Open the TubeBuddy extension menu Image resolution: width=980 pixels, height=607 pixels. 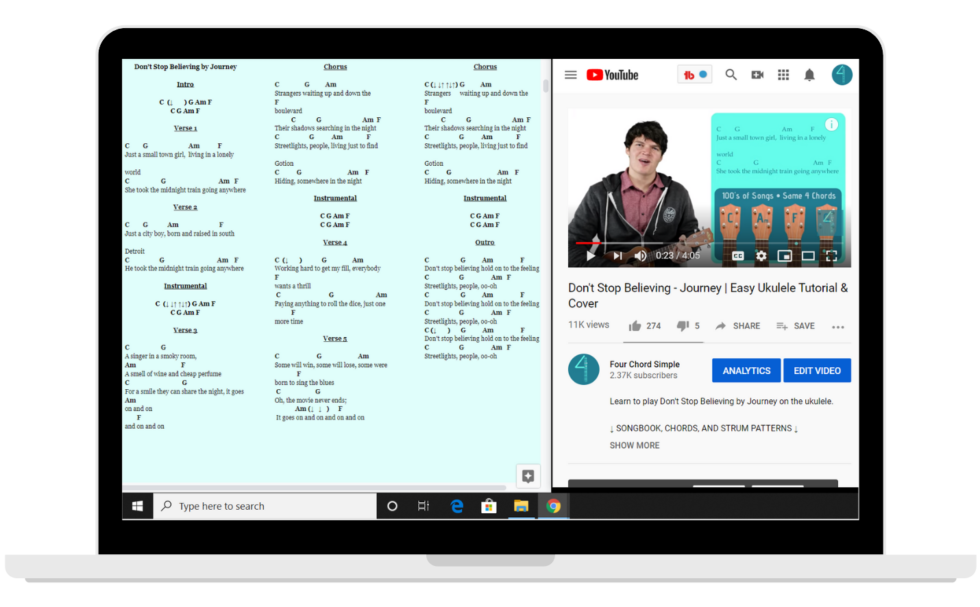[x=694, y=75]
